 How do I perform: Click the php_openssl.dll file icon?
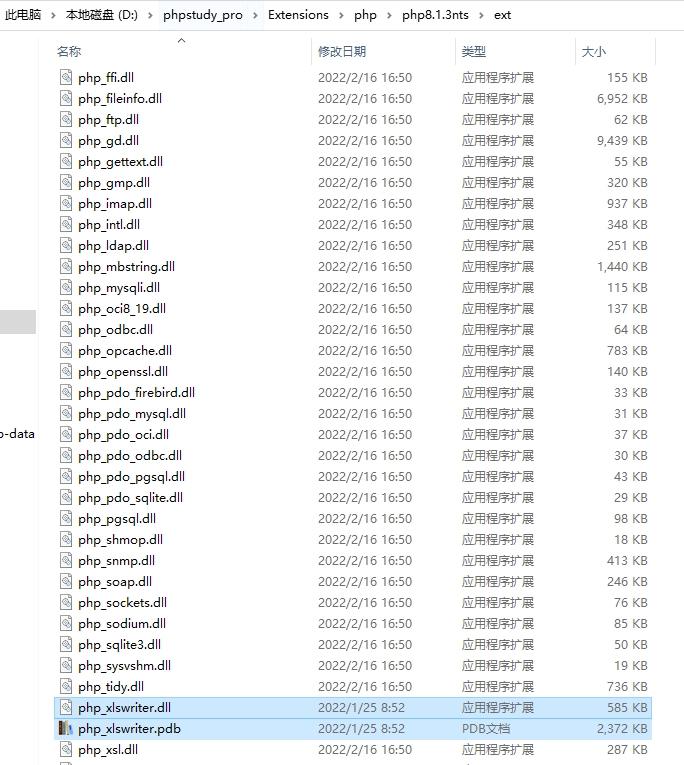pyautogui.click(x=66, y=371)
